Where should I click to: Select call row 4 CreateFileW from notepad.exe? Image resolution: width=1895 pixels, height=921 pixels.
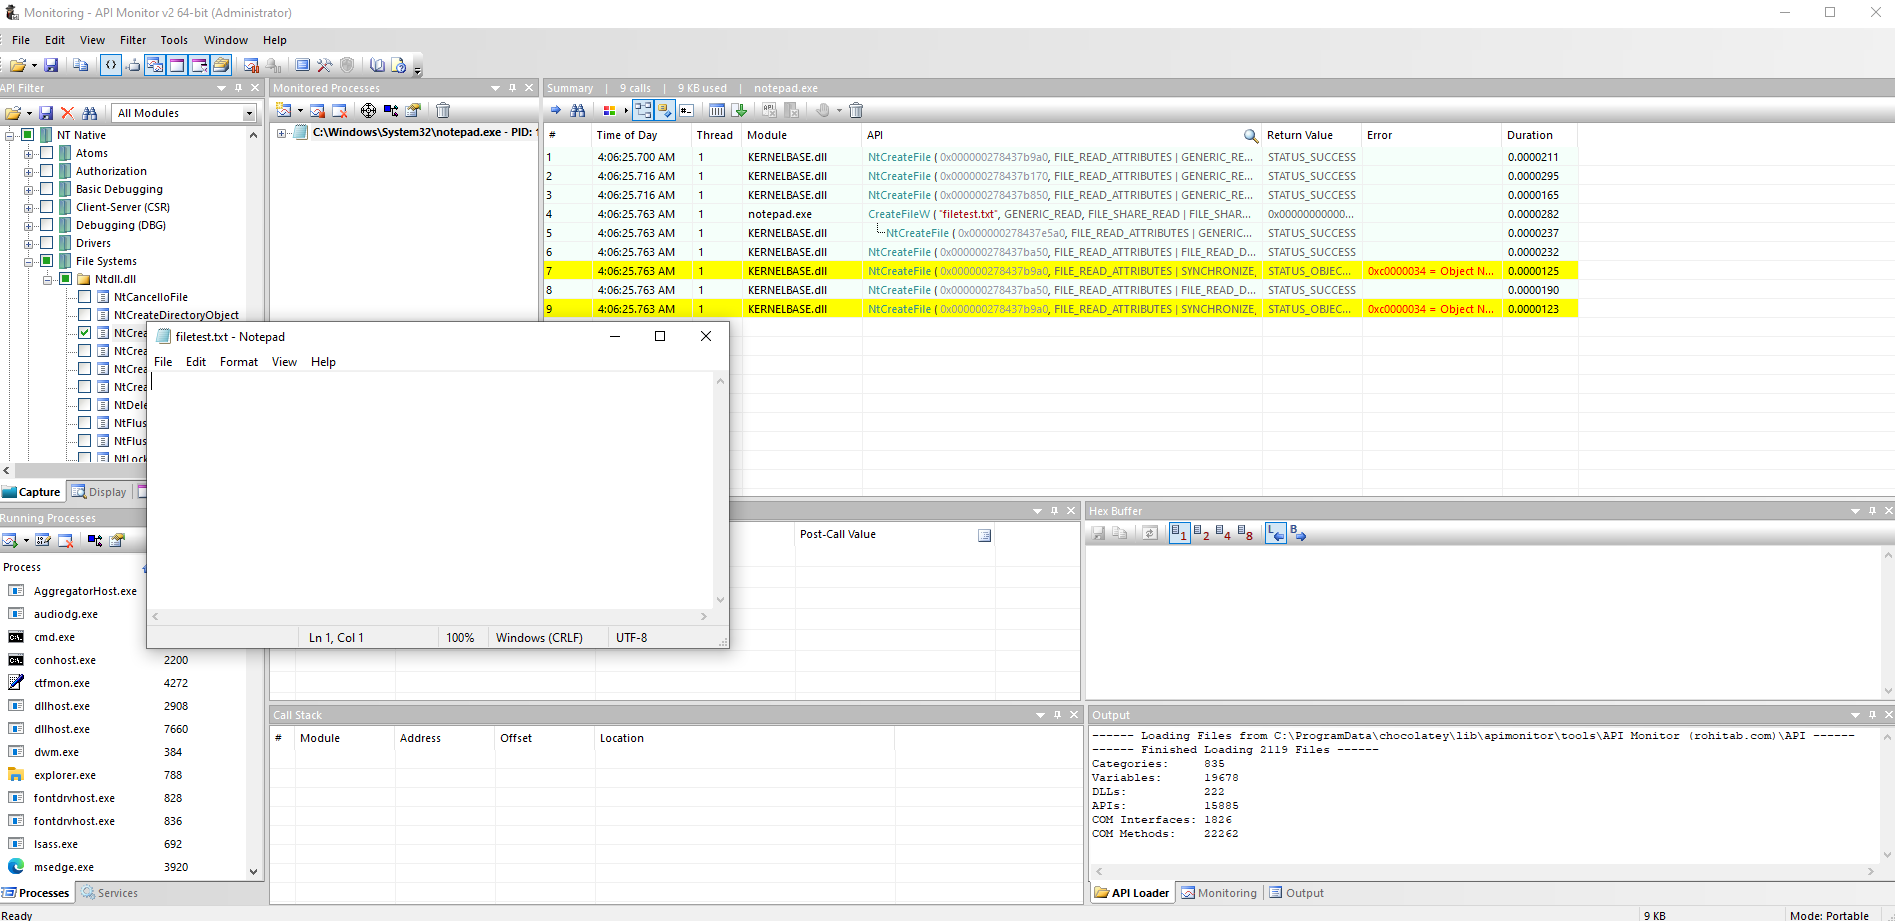1060,214
